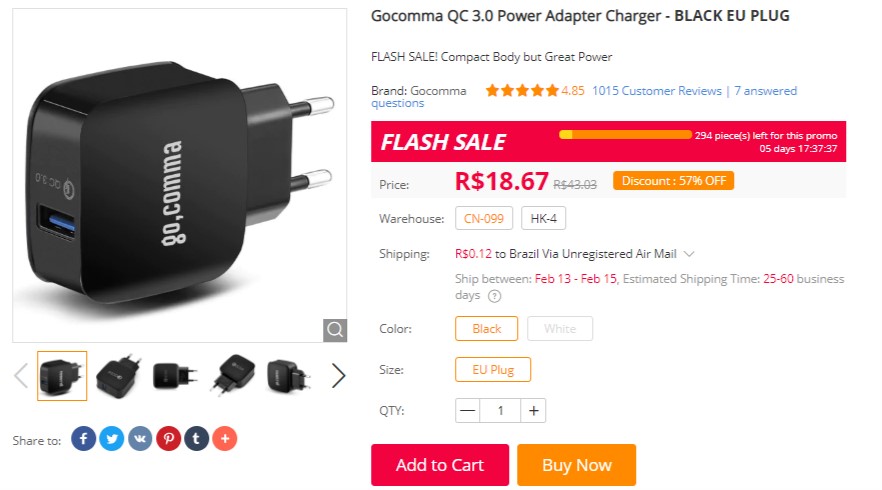Click the Buy Now button
This screenshot has width=882, height=490.
point(577,465)
